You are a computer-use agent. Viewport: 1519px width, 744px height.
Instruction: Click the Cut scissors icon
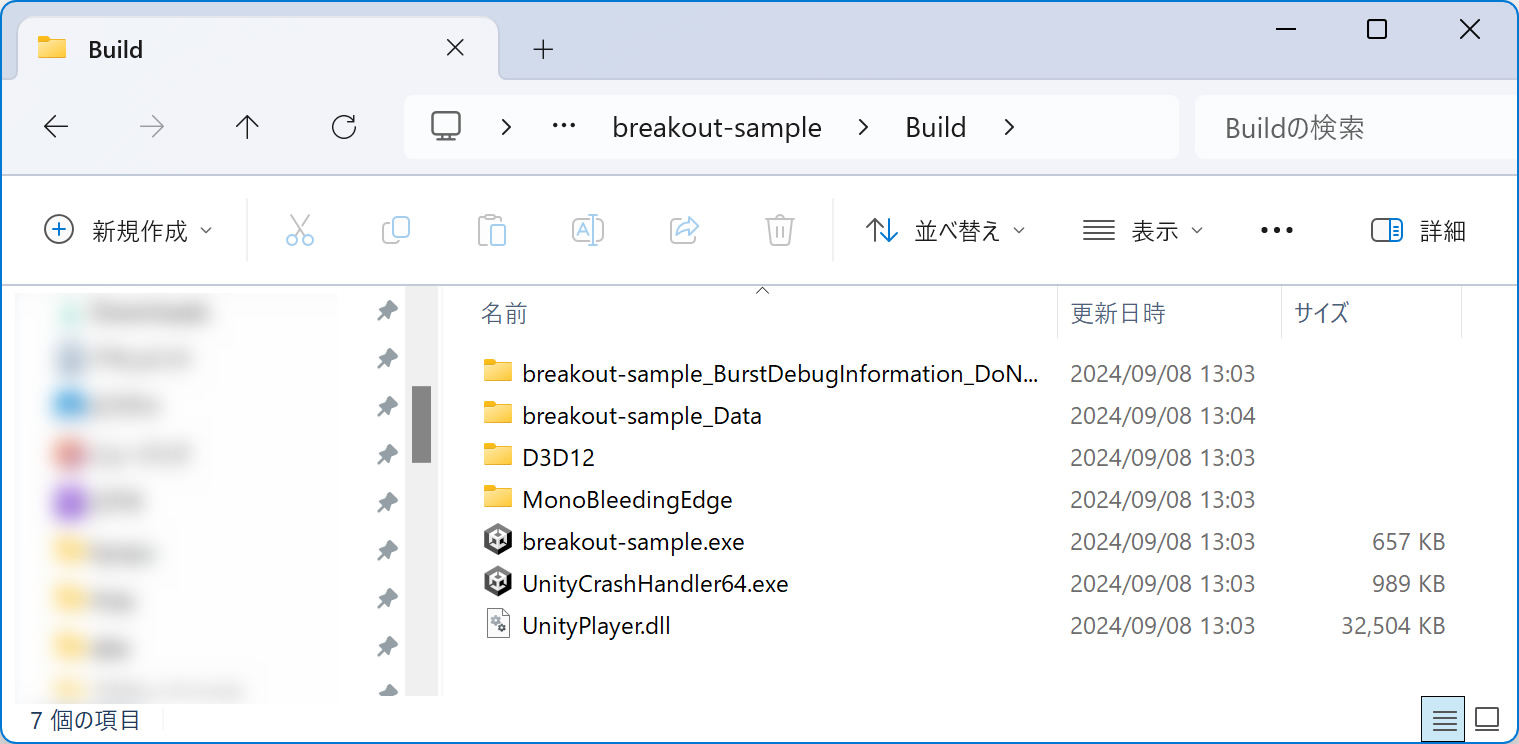pyautogui.click(x=300, y=230)
